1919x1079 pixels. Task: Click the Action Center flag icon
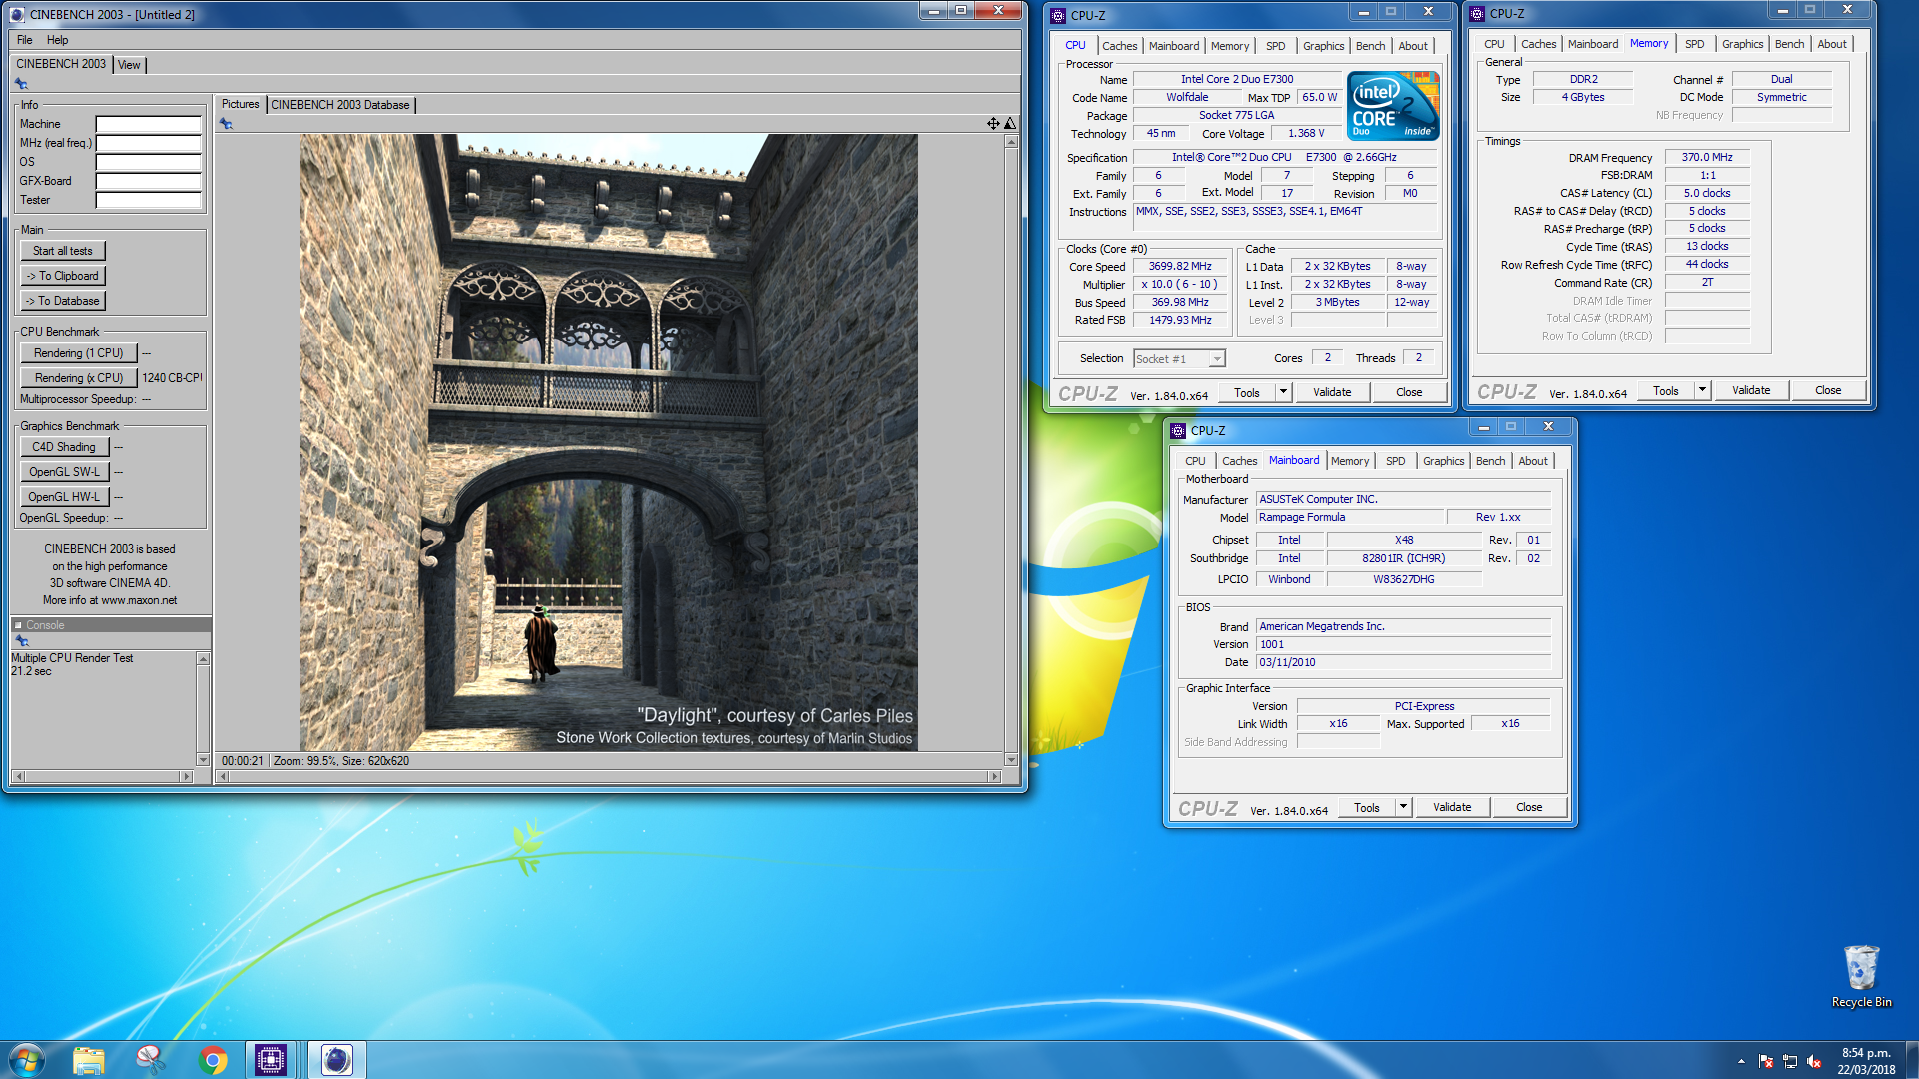point(1766,1061)
